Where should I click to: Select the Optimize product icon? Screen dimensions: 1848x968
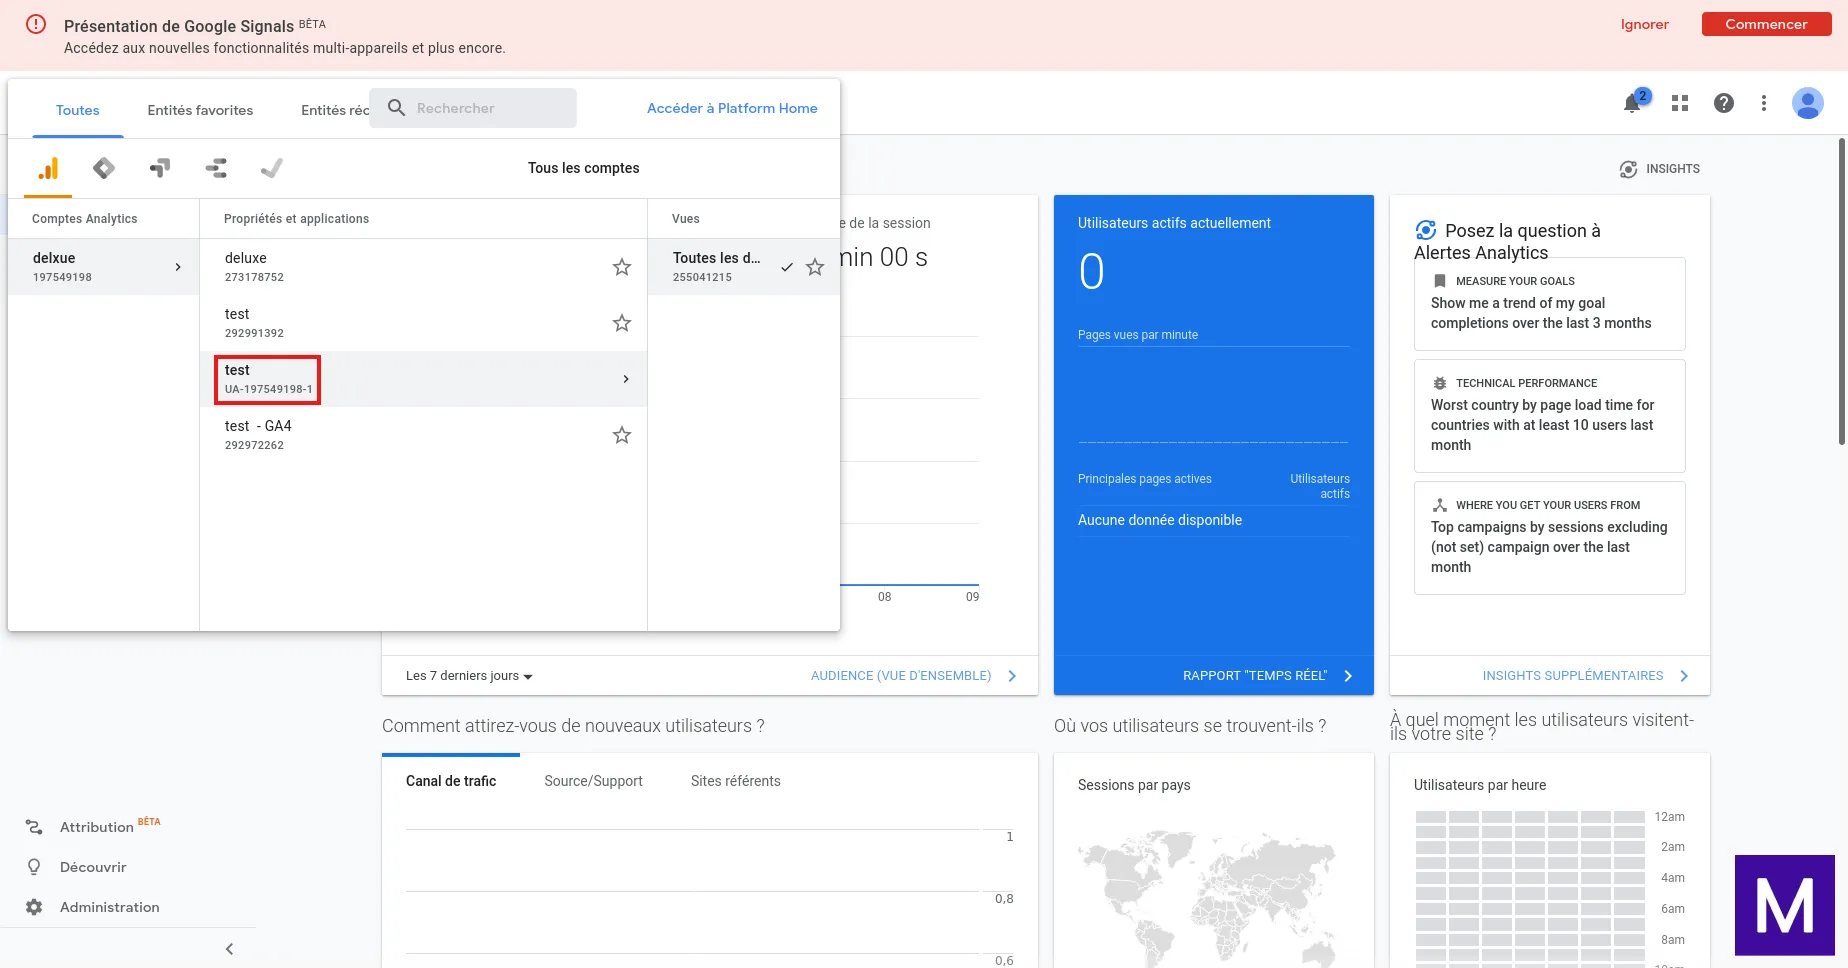[160, 168]
